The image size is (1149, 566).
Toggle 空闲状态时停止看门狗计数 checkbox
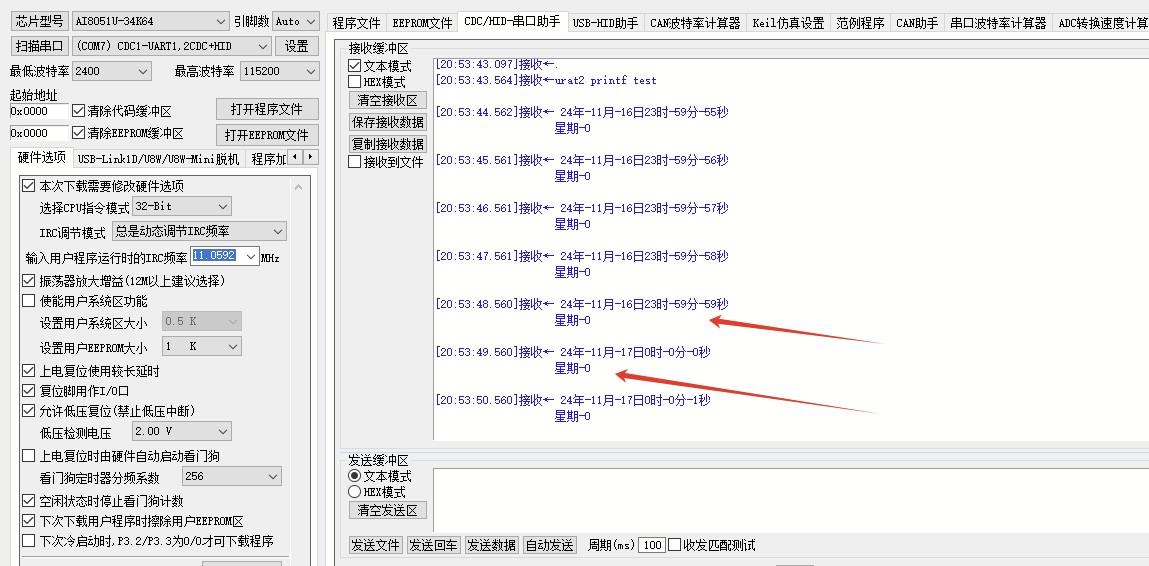pos(29,501)
